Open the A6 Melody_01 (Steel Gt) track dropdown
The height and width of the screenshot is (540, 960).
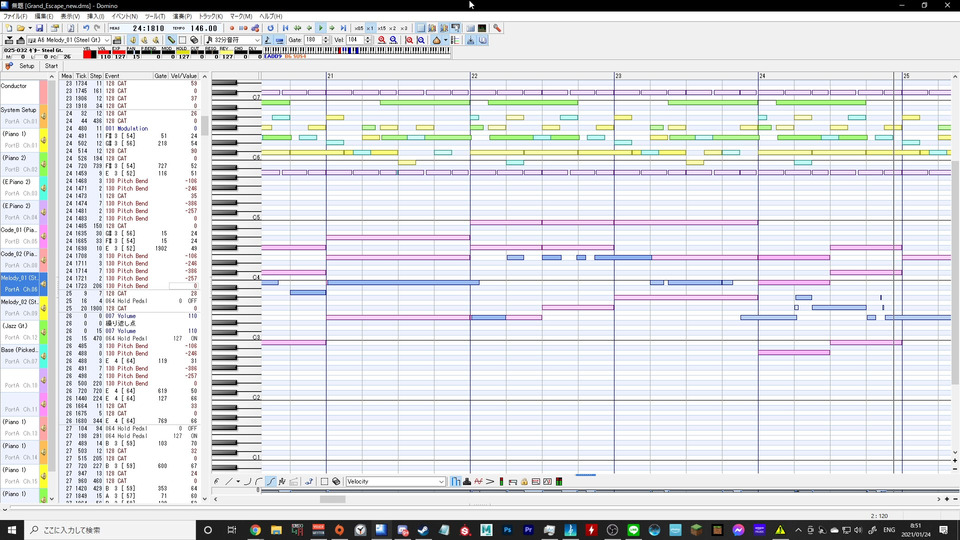pos(107,40)
